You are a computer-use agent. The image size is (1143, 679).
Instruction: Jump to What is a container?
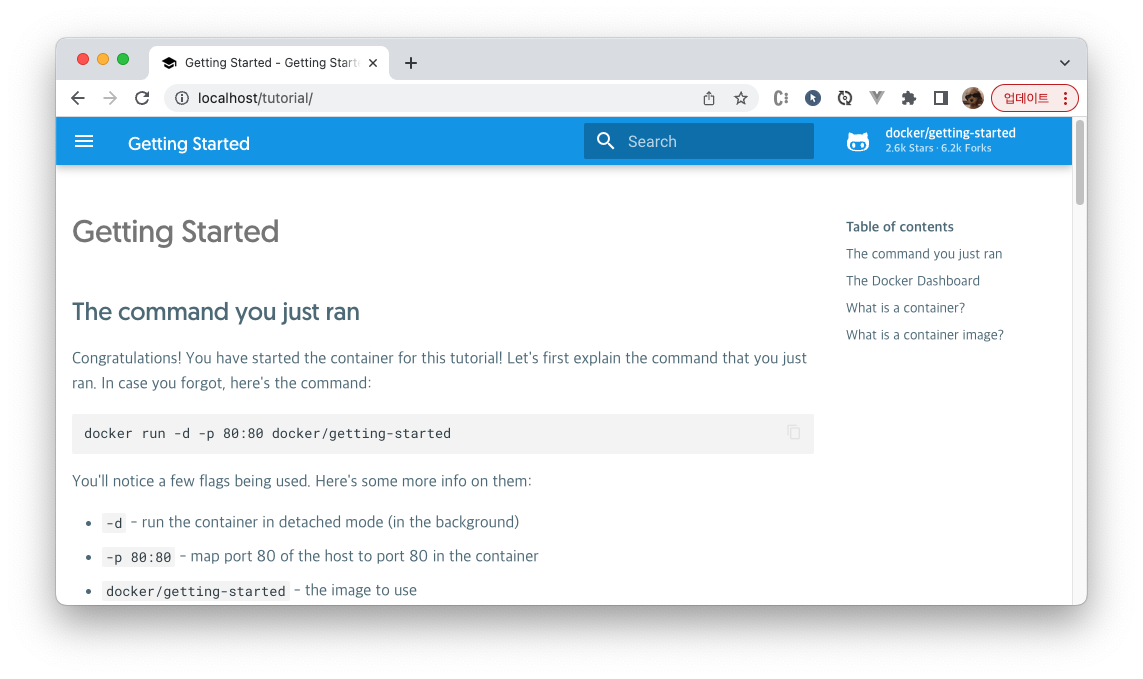[x=905, y=308]
